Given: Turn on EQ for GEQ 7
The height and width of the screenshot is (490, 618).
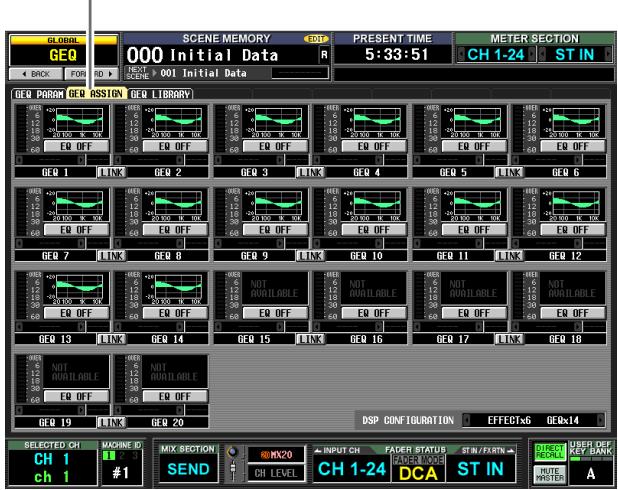Looking at the screenshot, I should (x=76, y=230).
